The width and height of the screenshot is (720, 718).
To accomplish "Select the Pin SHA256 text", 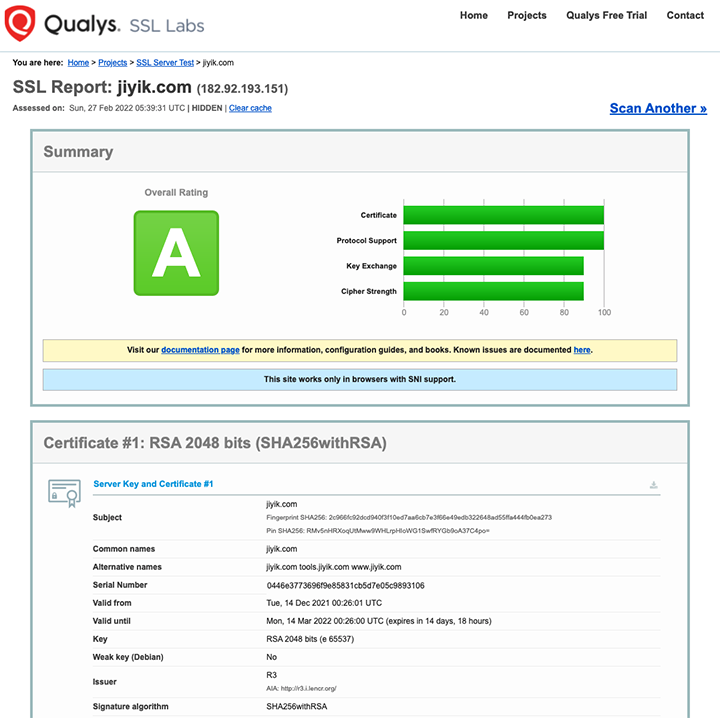I will (378, 531).
